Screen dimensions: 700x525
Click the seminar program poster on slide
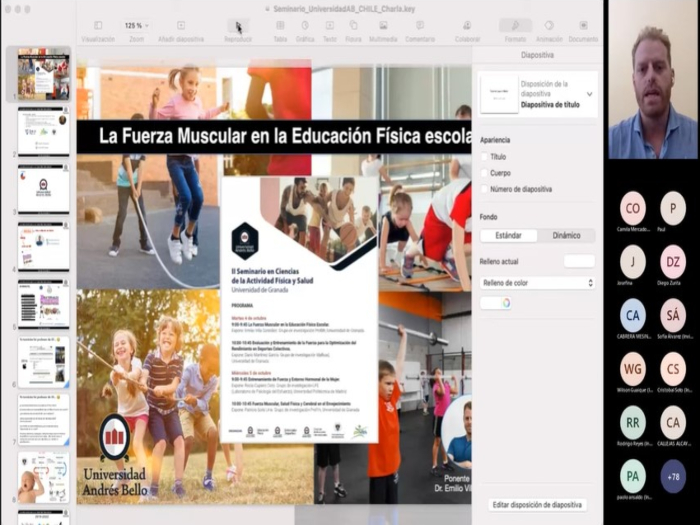[x=299, y=309]
